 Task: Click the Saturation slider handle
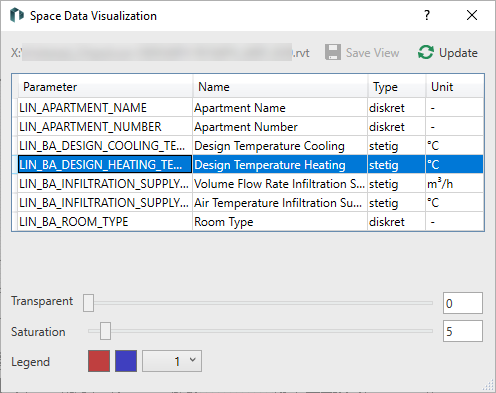point(105,331)
